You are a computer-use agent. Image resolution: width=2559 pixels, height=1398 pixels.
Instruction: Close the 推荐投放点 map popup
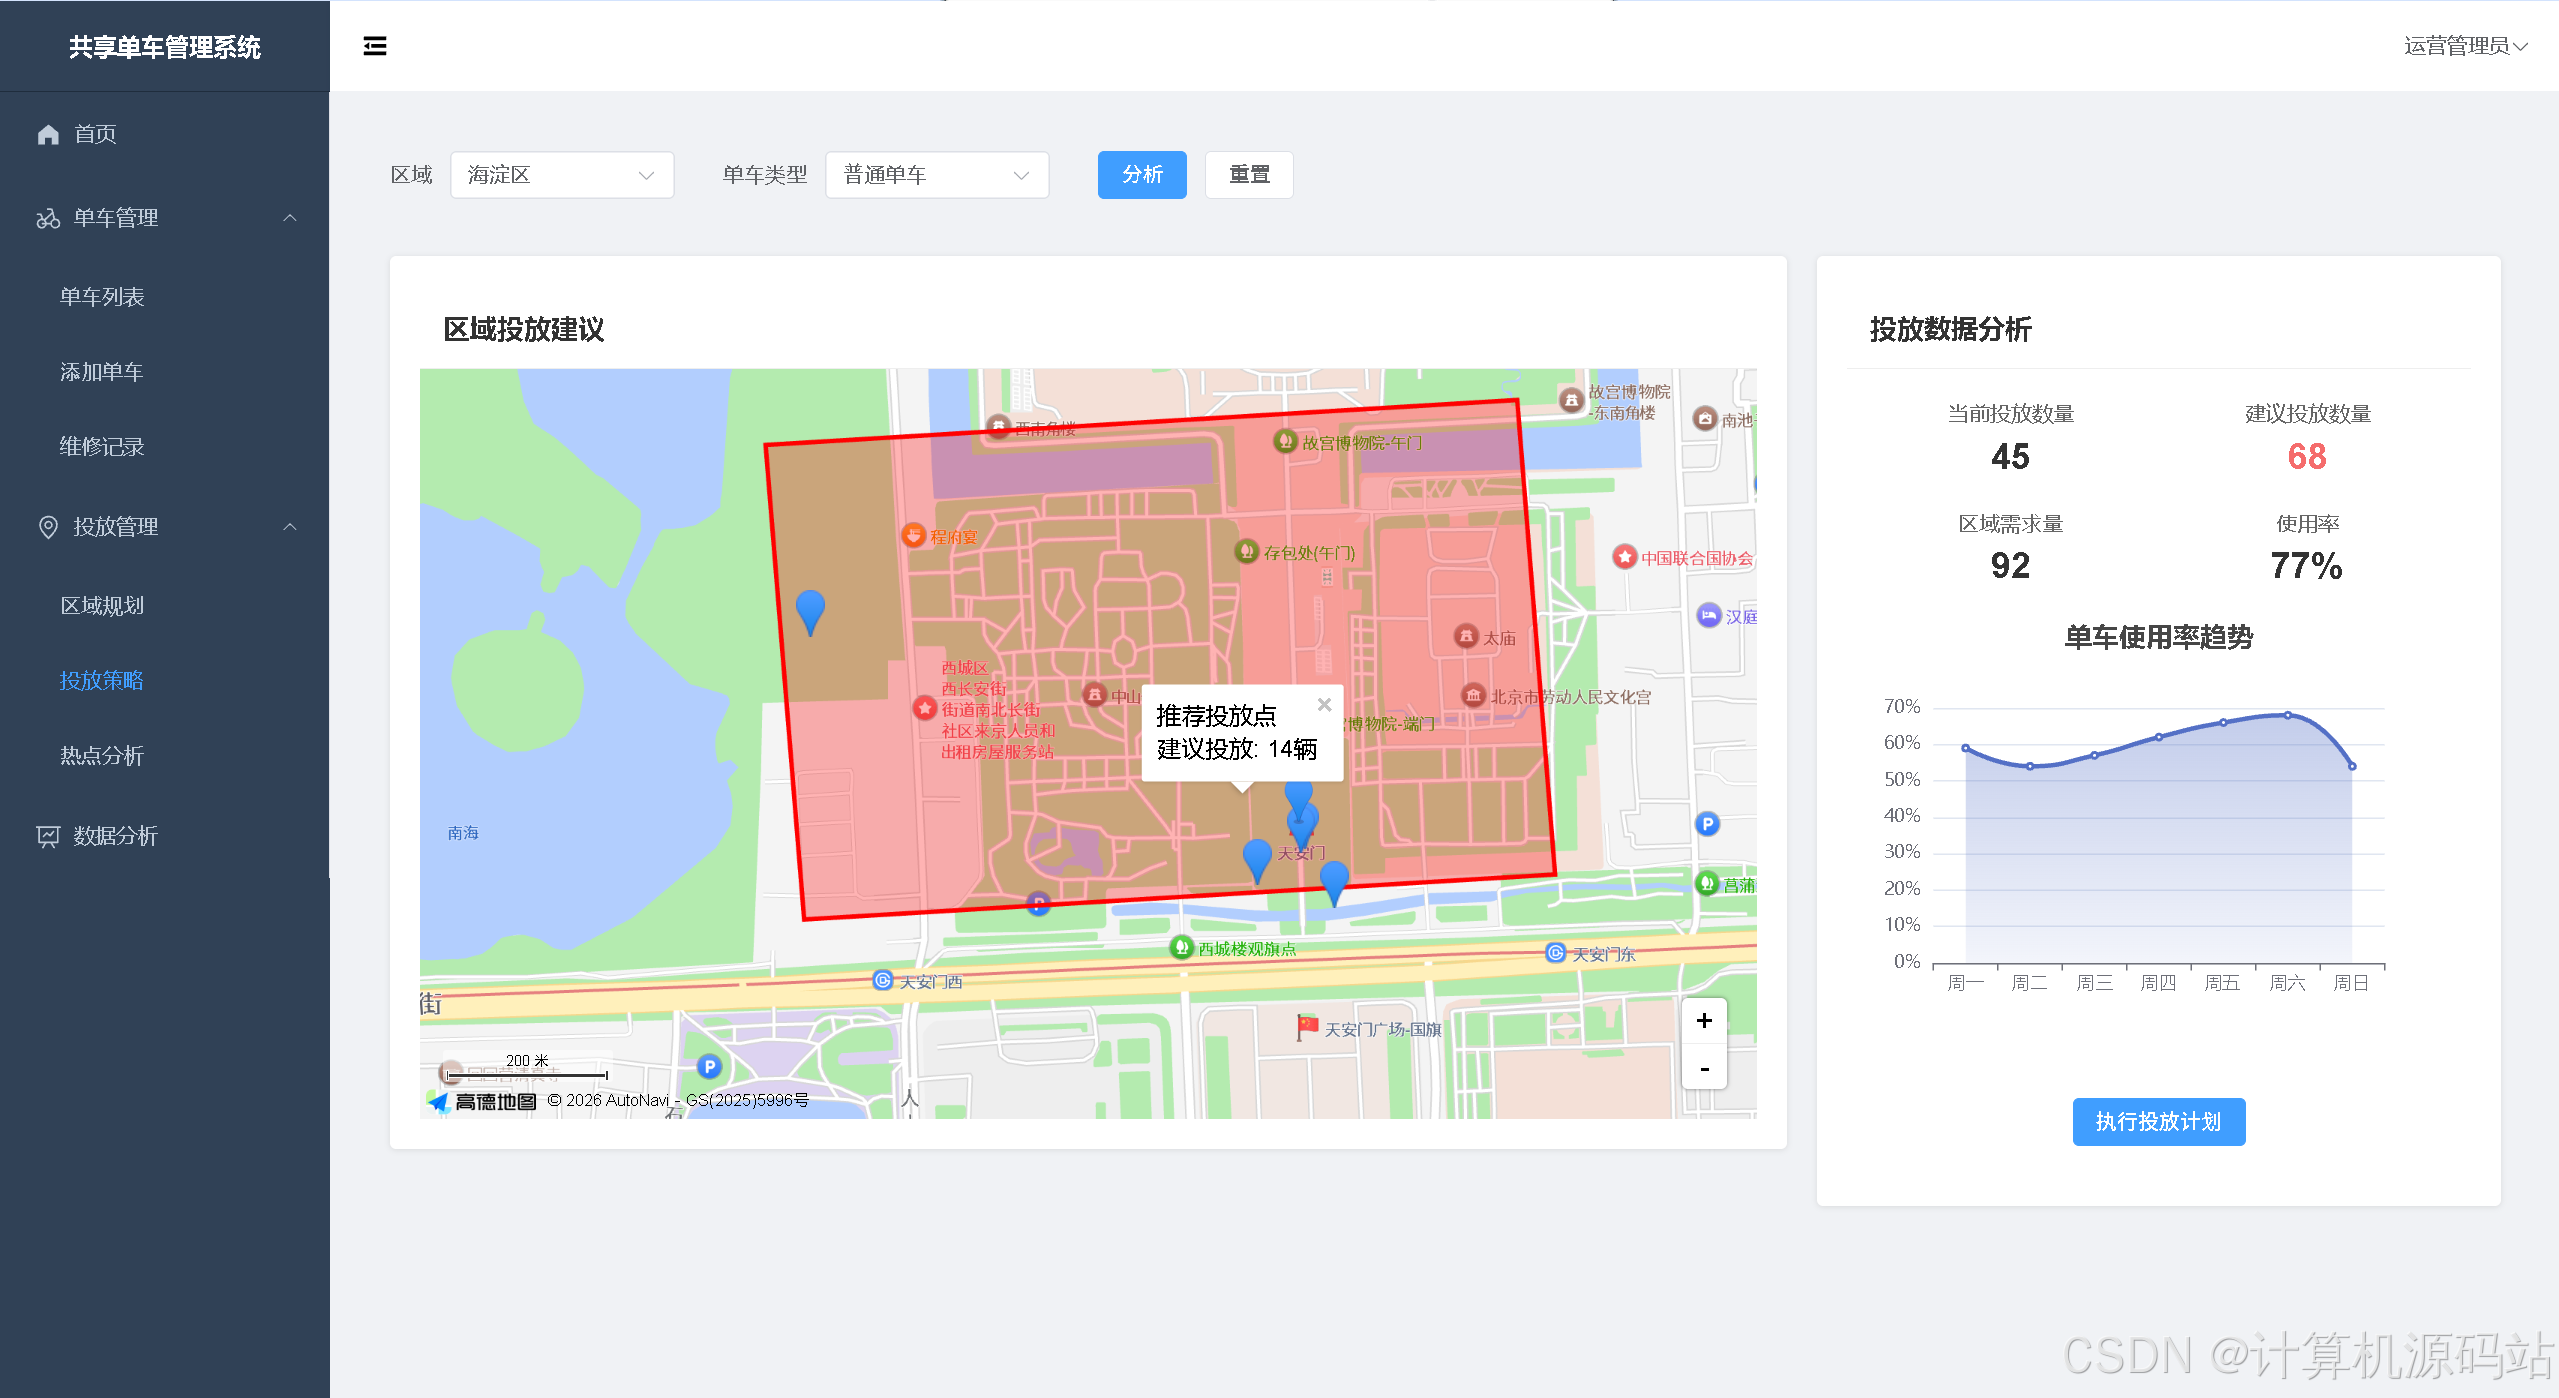pos(1324,705)
